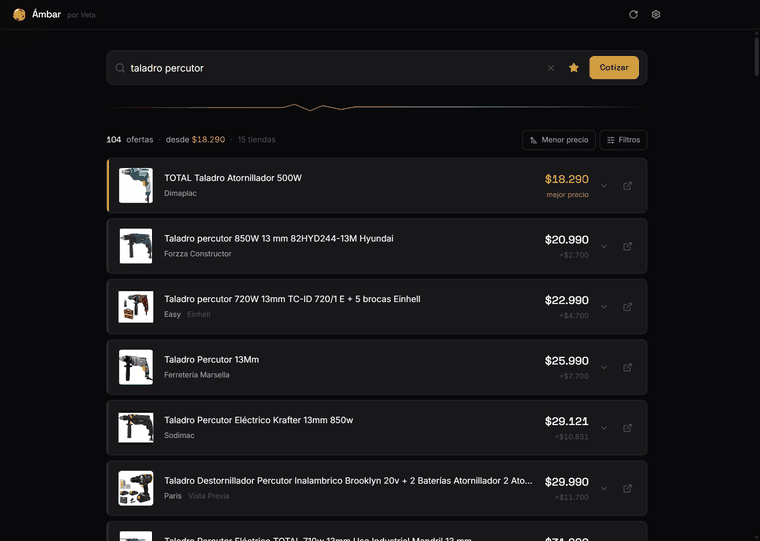The height and width of the screenshot is (541, 760).
Task: Click the $22.990 price
Action: (x=567, y=301)
